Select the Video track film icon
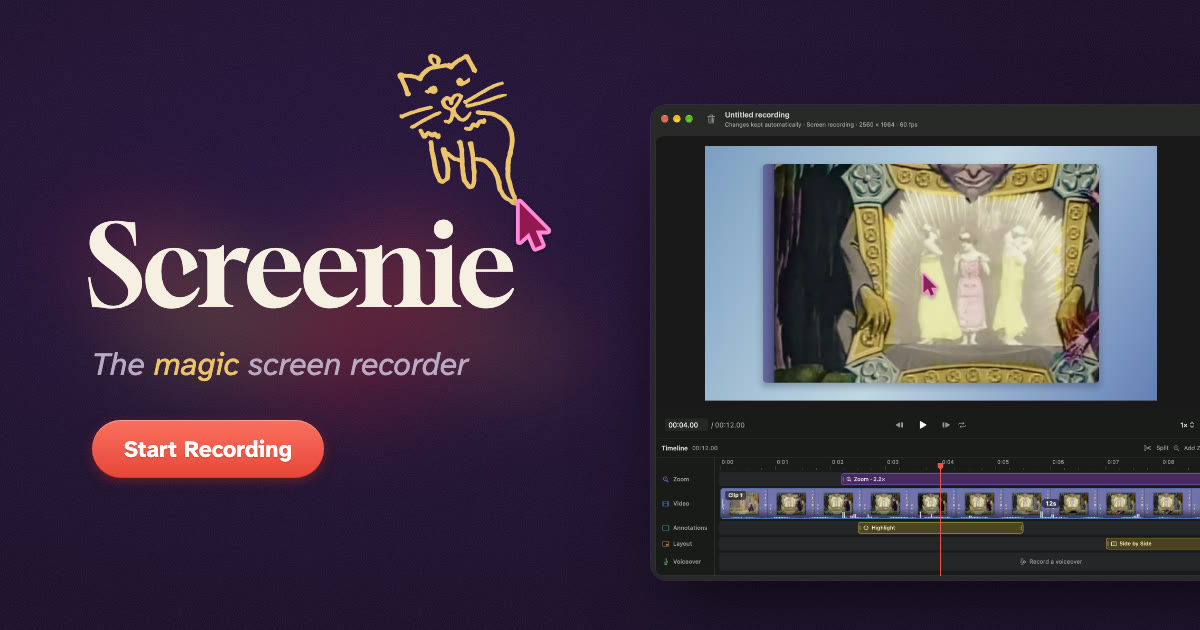Viewport: 1200px width, 630px height. tap(665, 503)
